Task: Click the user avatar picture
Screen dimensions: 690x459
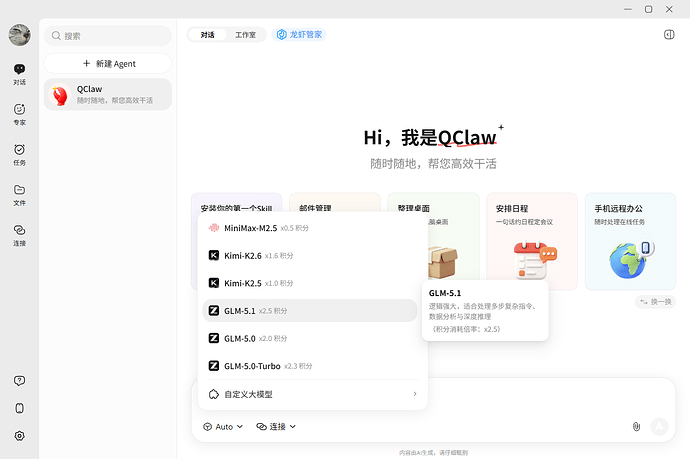Action: pos(19,35)
